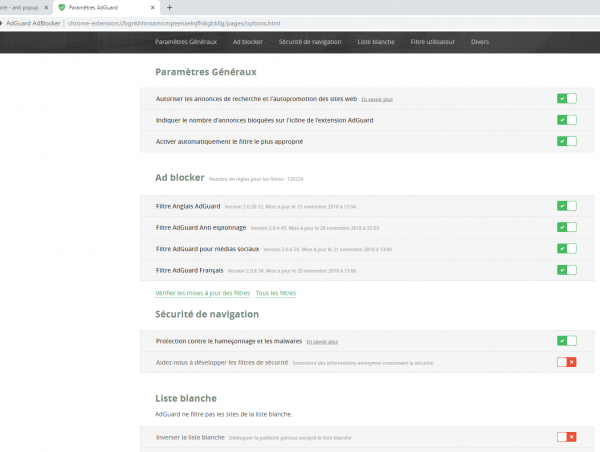
Task: Click 'Vérifier les mises à jour des filtres' link
Action: click(202, 293)
